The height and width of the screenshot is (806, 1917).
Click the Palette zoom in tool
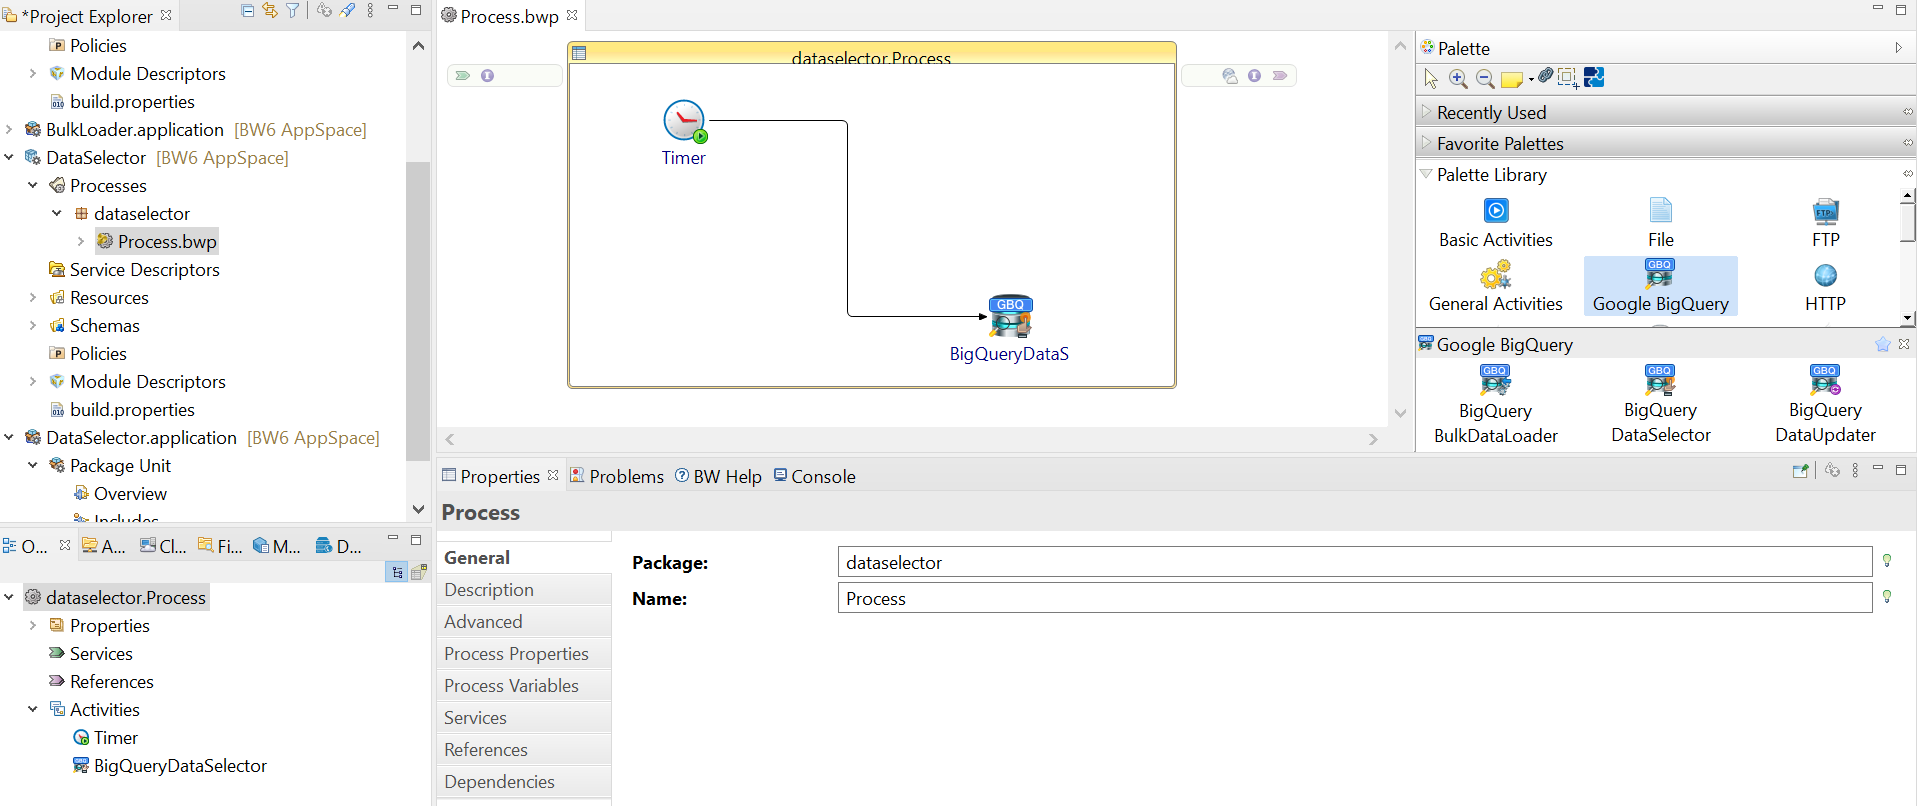click(x=1458, y=78)
